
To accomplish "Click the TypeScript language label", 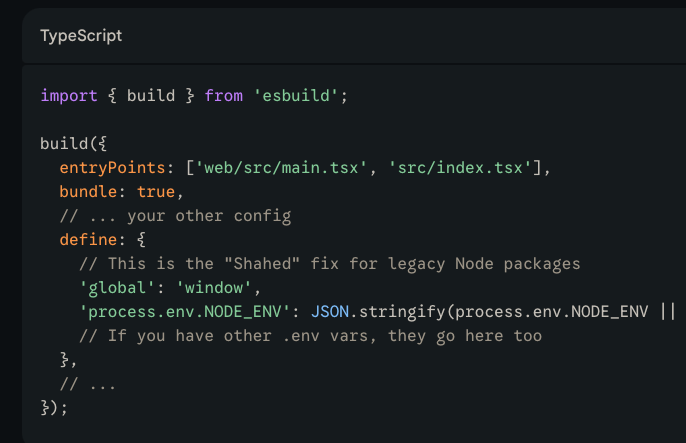I will click(x=80, y=36).
